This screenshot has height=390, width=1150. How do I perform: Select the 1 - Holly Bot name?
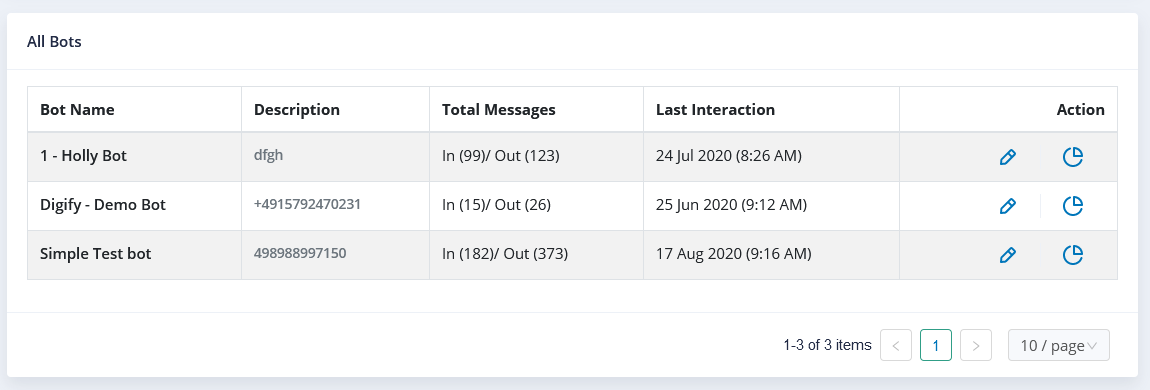(x=83, y=156)
